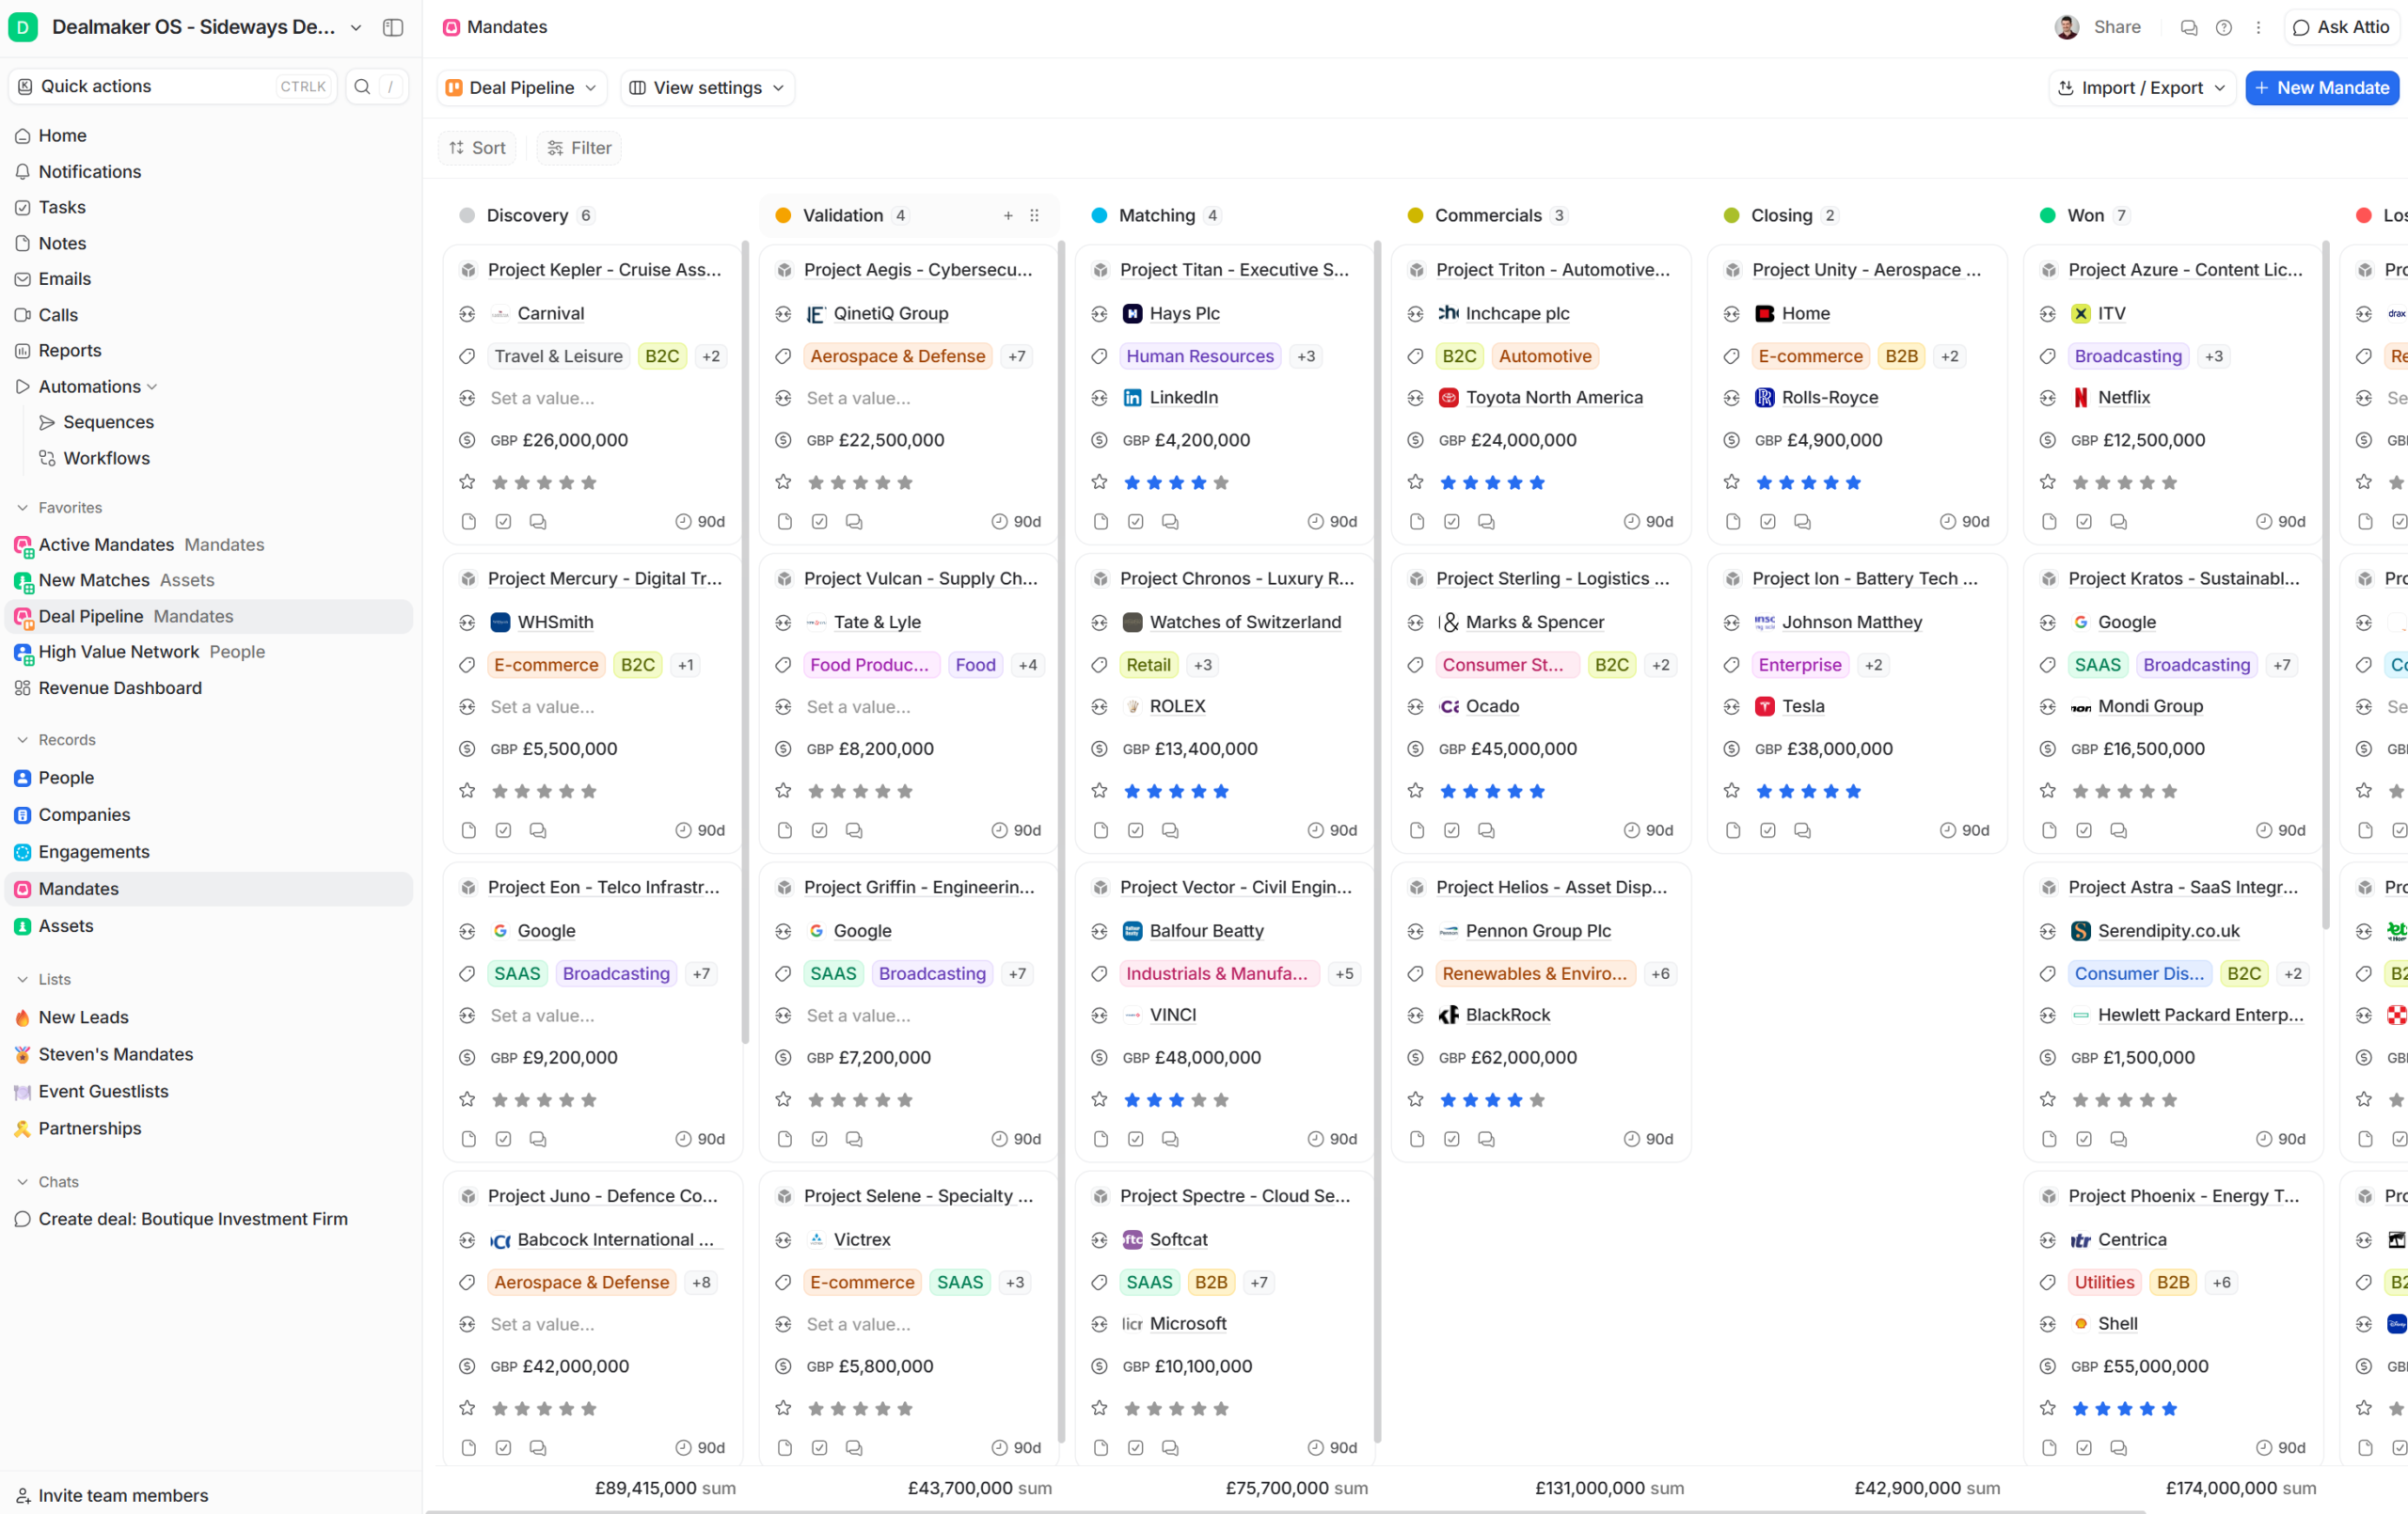This screenshot has width=2408, height=1514.
Task: Click tasks checkbox icon on Project Unity card
Action: coord(1768,521)
